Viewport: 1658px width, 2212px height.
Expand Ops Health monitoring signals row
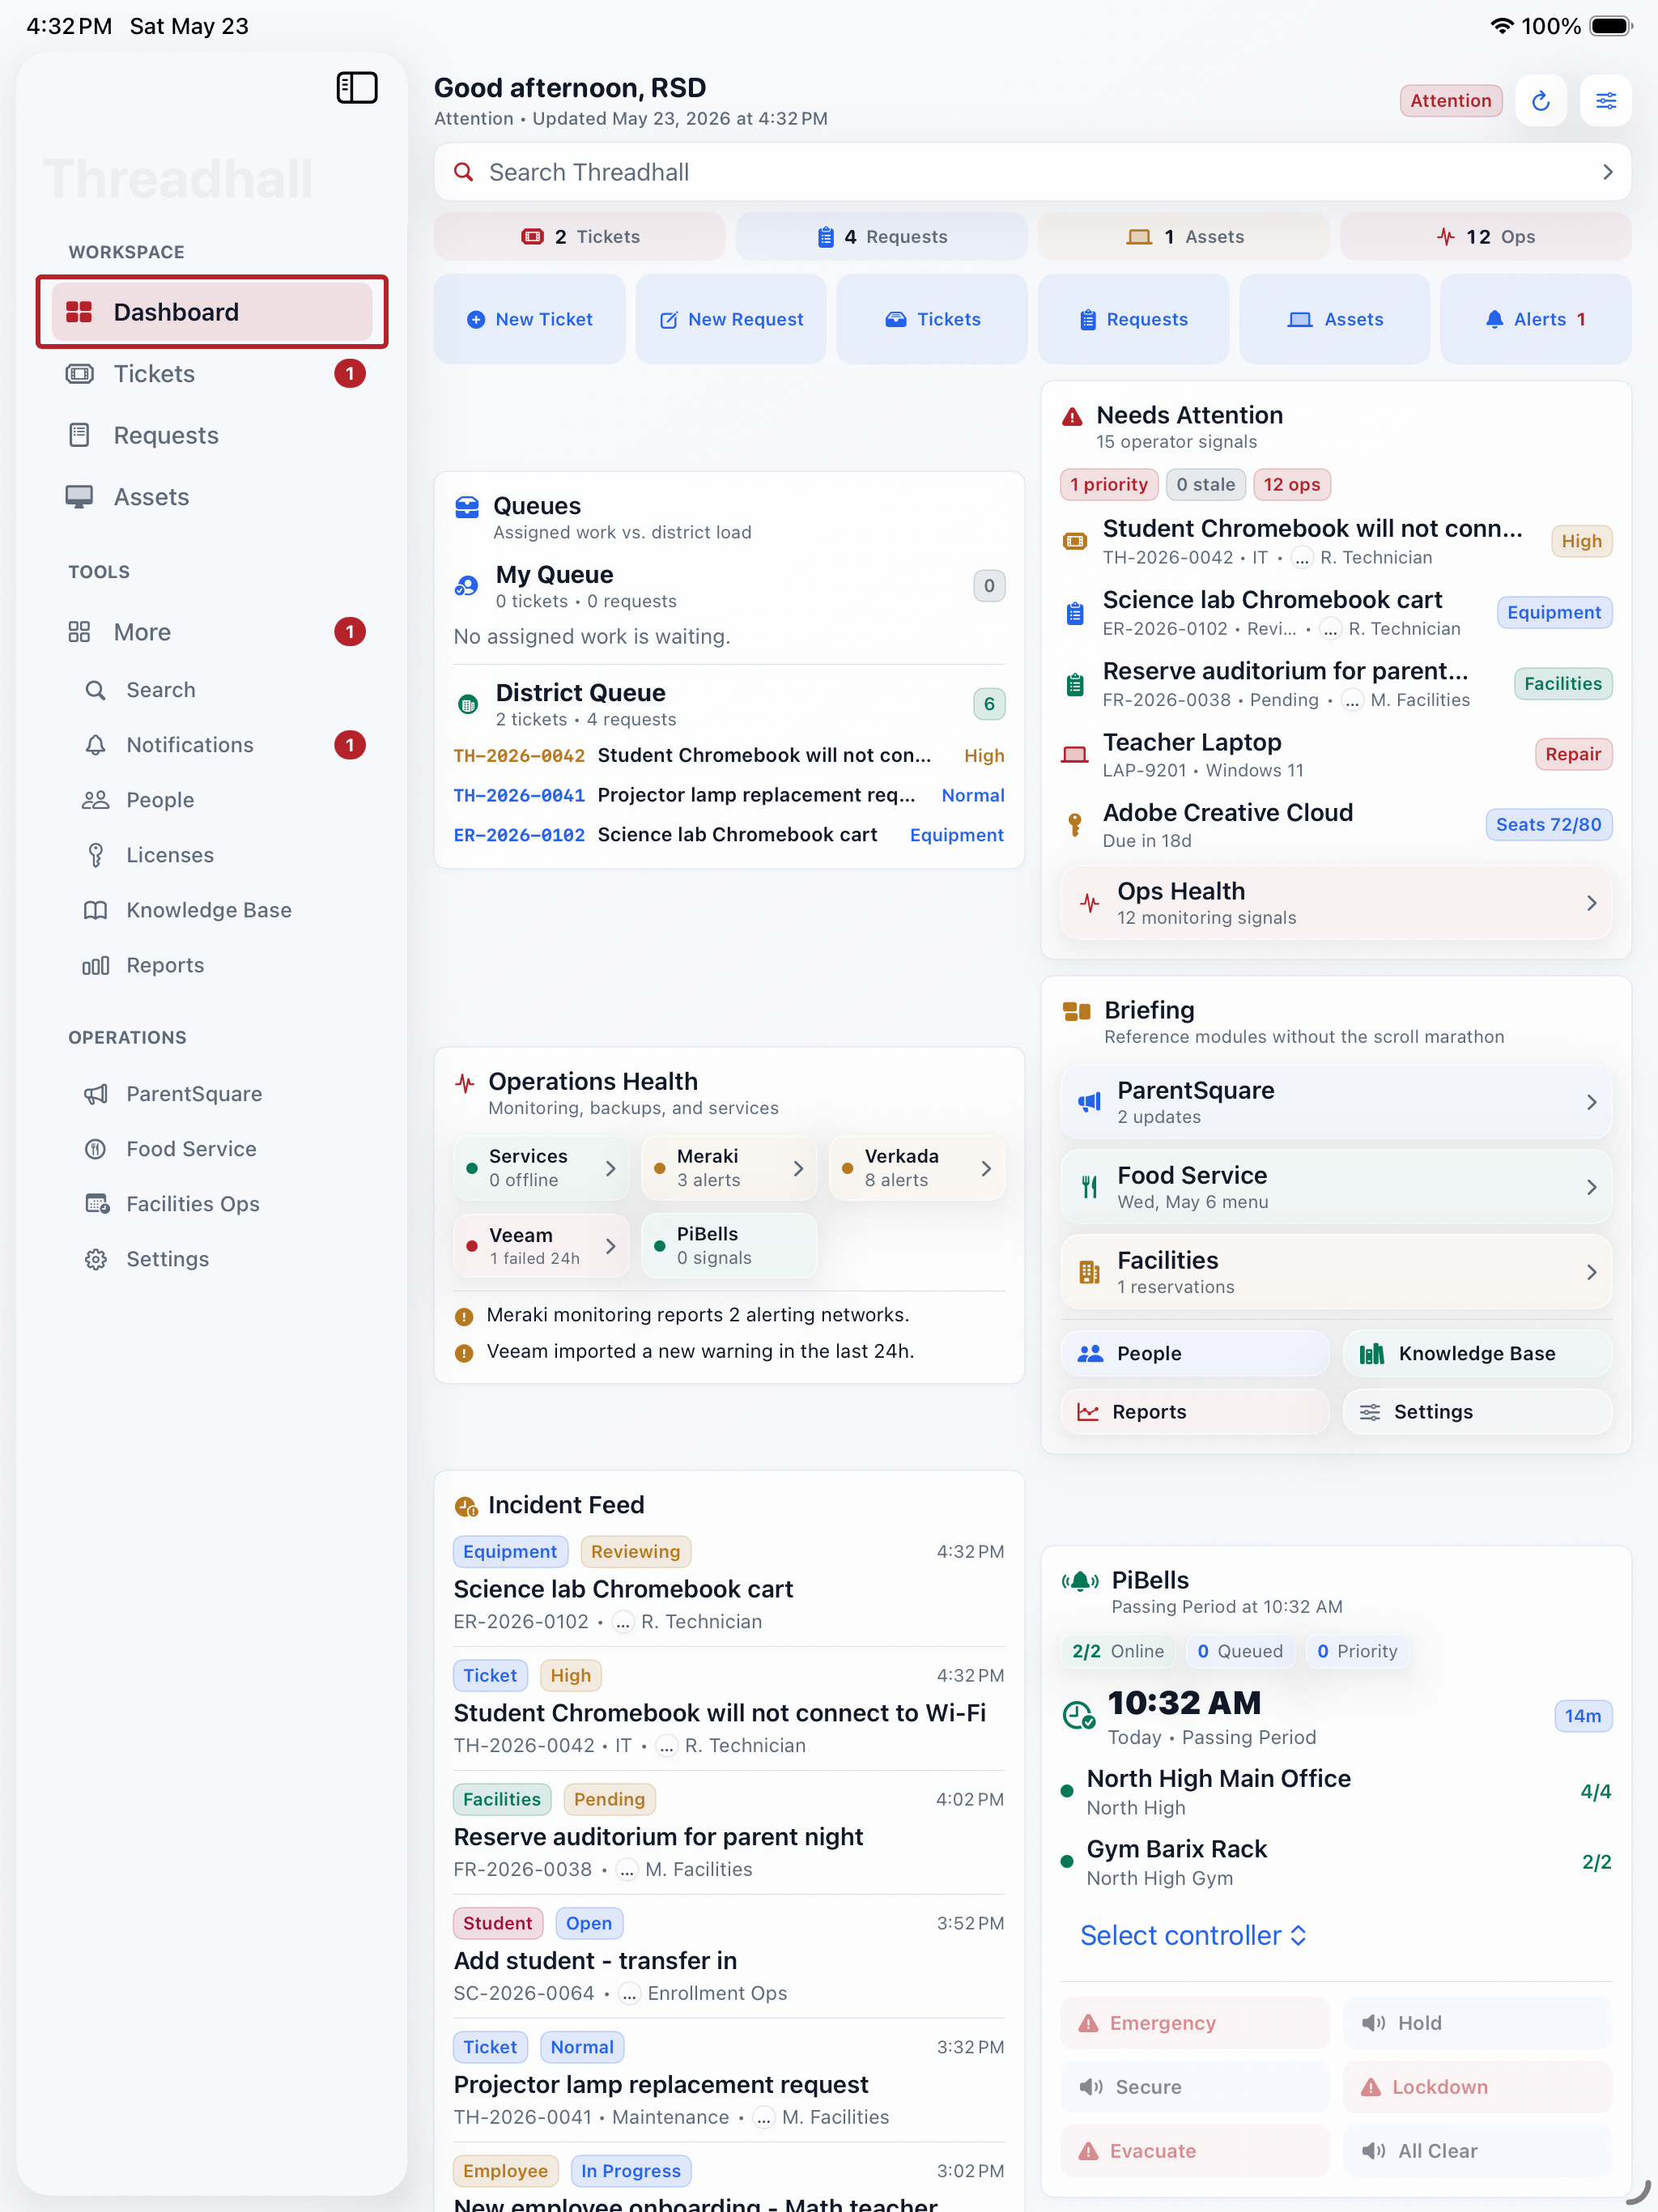point(1336,903)
